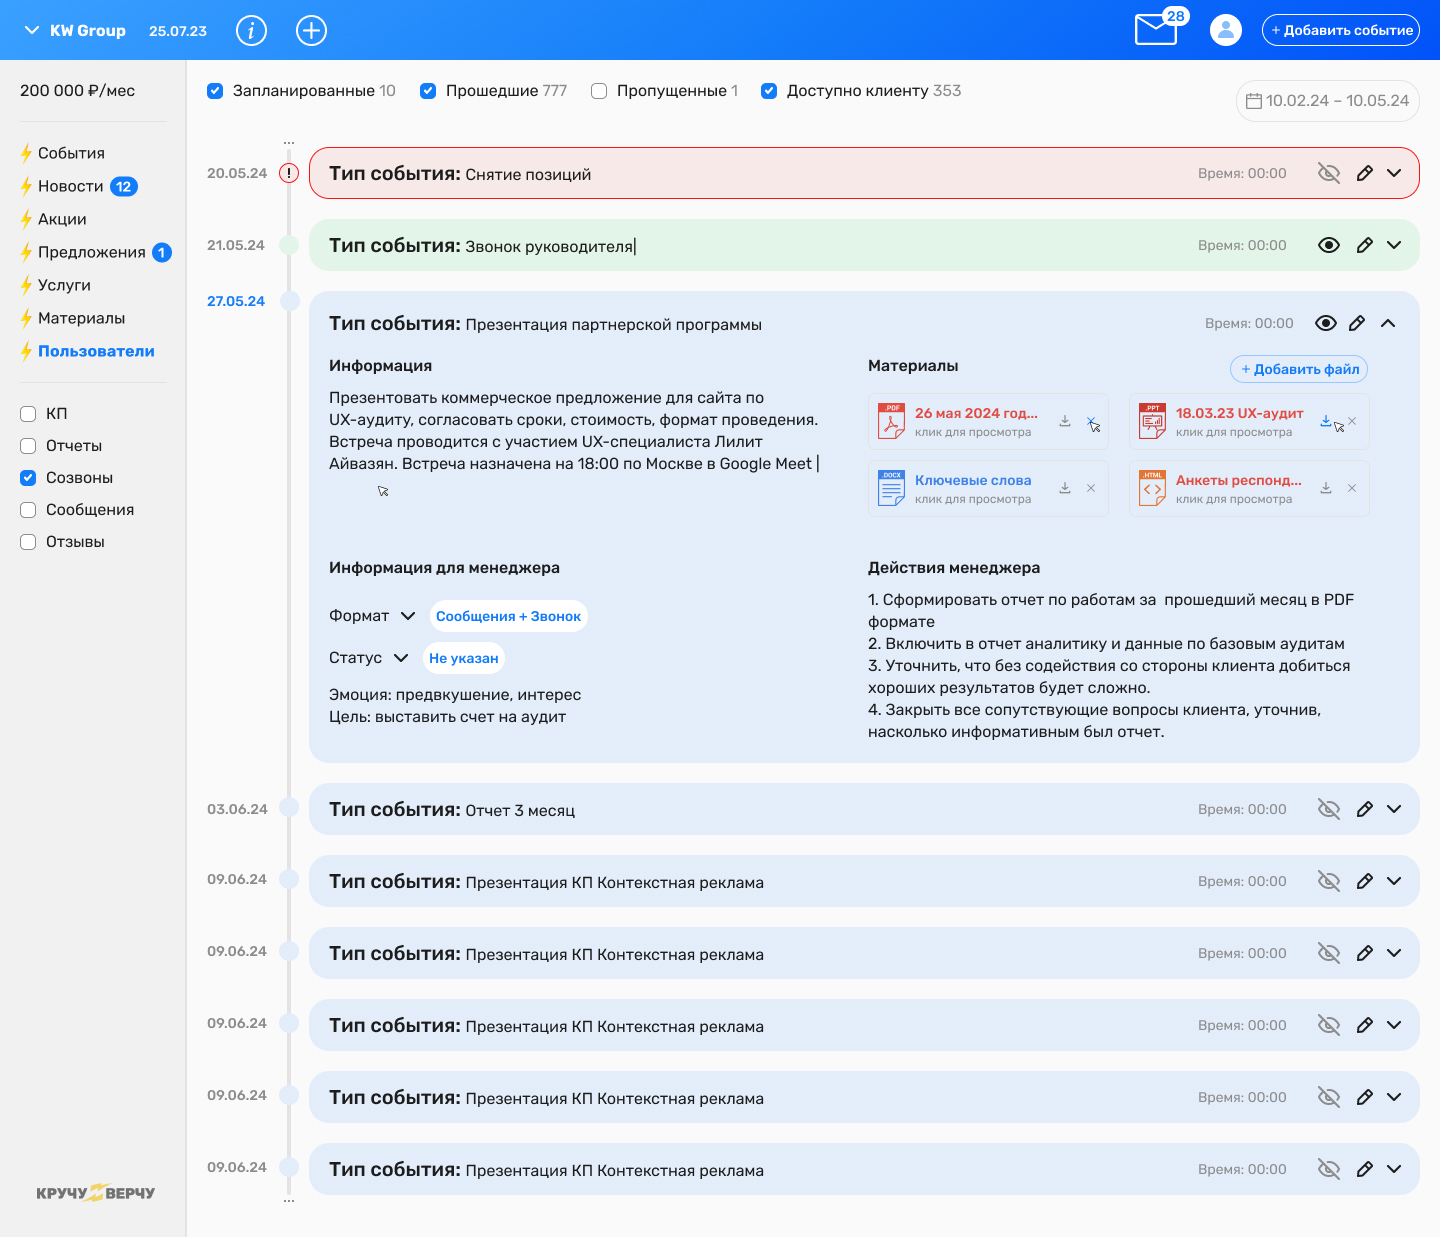Image resolution: width=1440 pixels, height=1237 pixels.
Task: Uncheck the Запланированные filter checkbox
Action: (x=215, y=91)
